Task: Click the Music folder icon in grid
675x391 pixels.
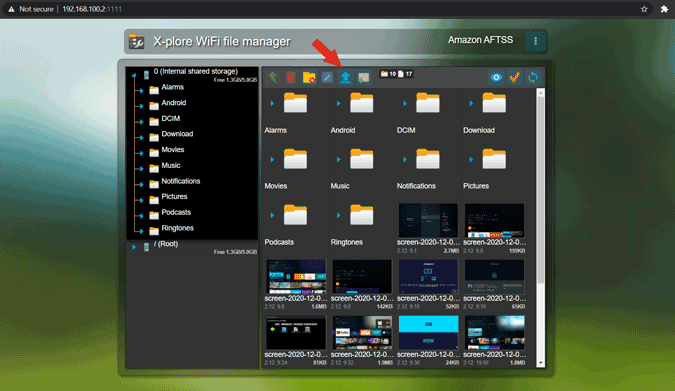Action: pyautogui.click(x=362, y=159)
